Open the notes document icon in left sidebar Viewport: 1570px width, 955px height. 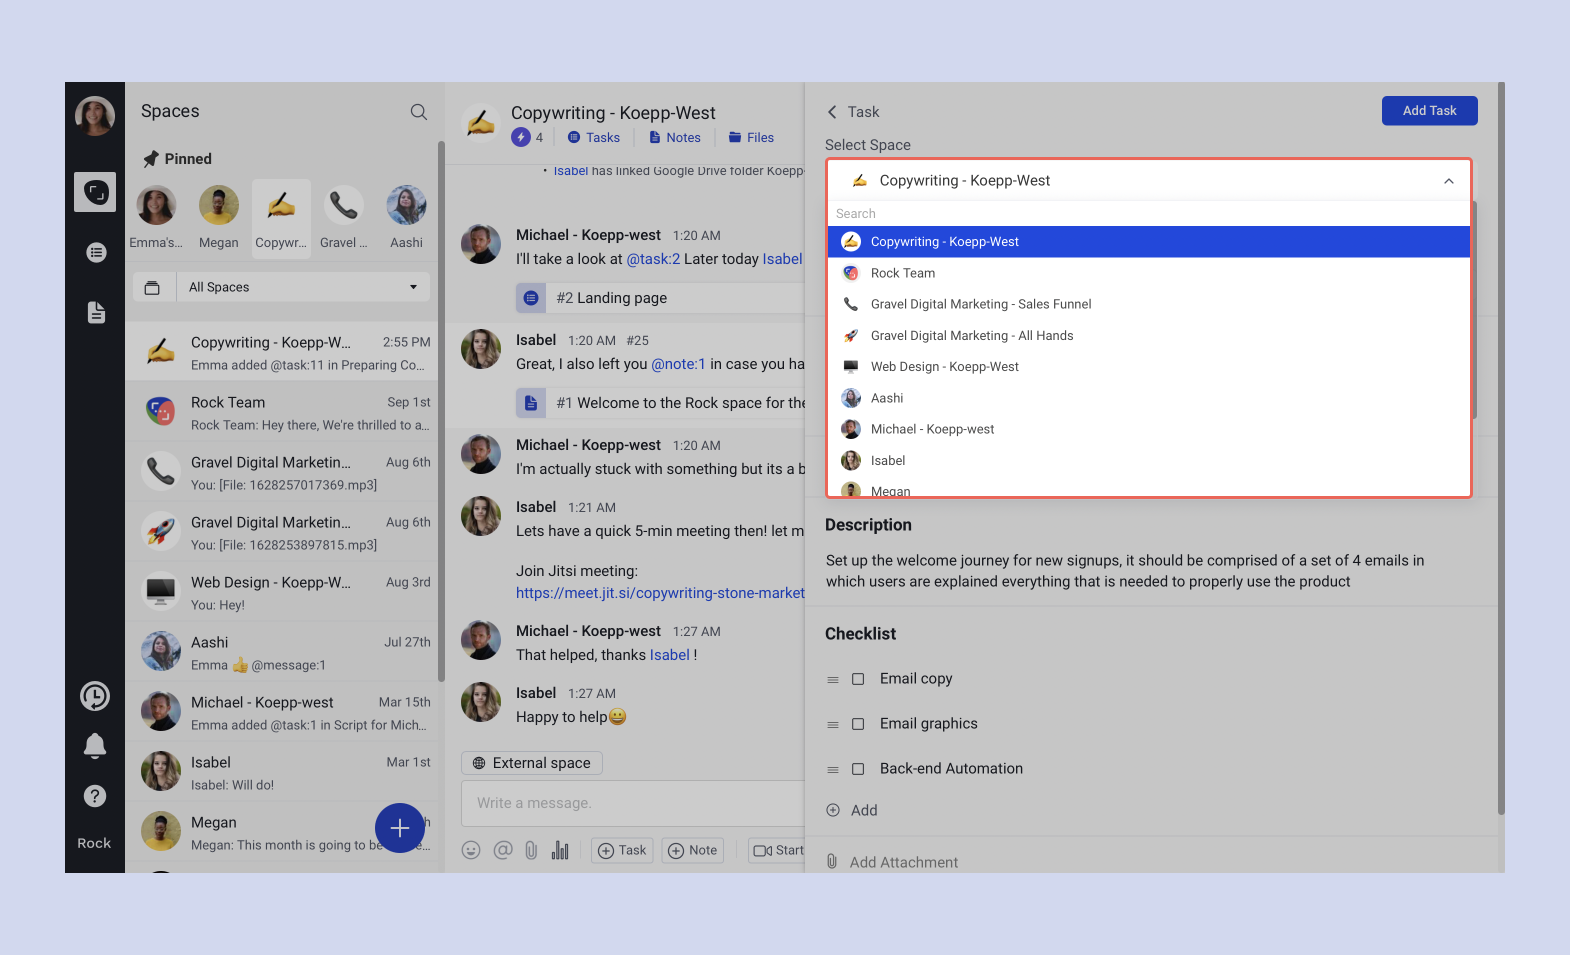96,313
